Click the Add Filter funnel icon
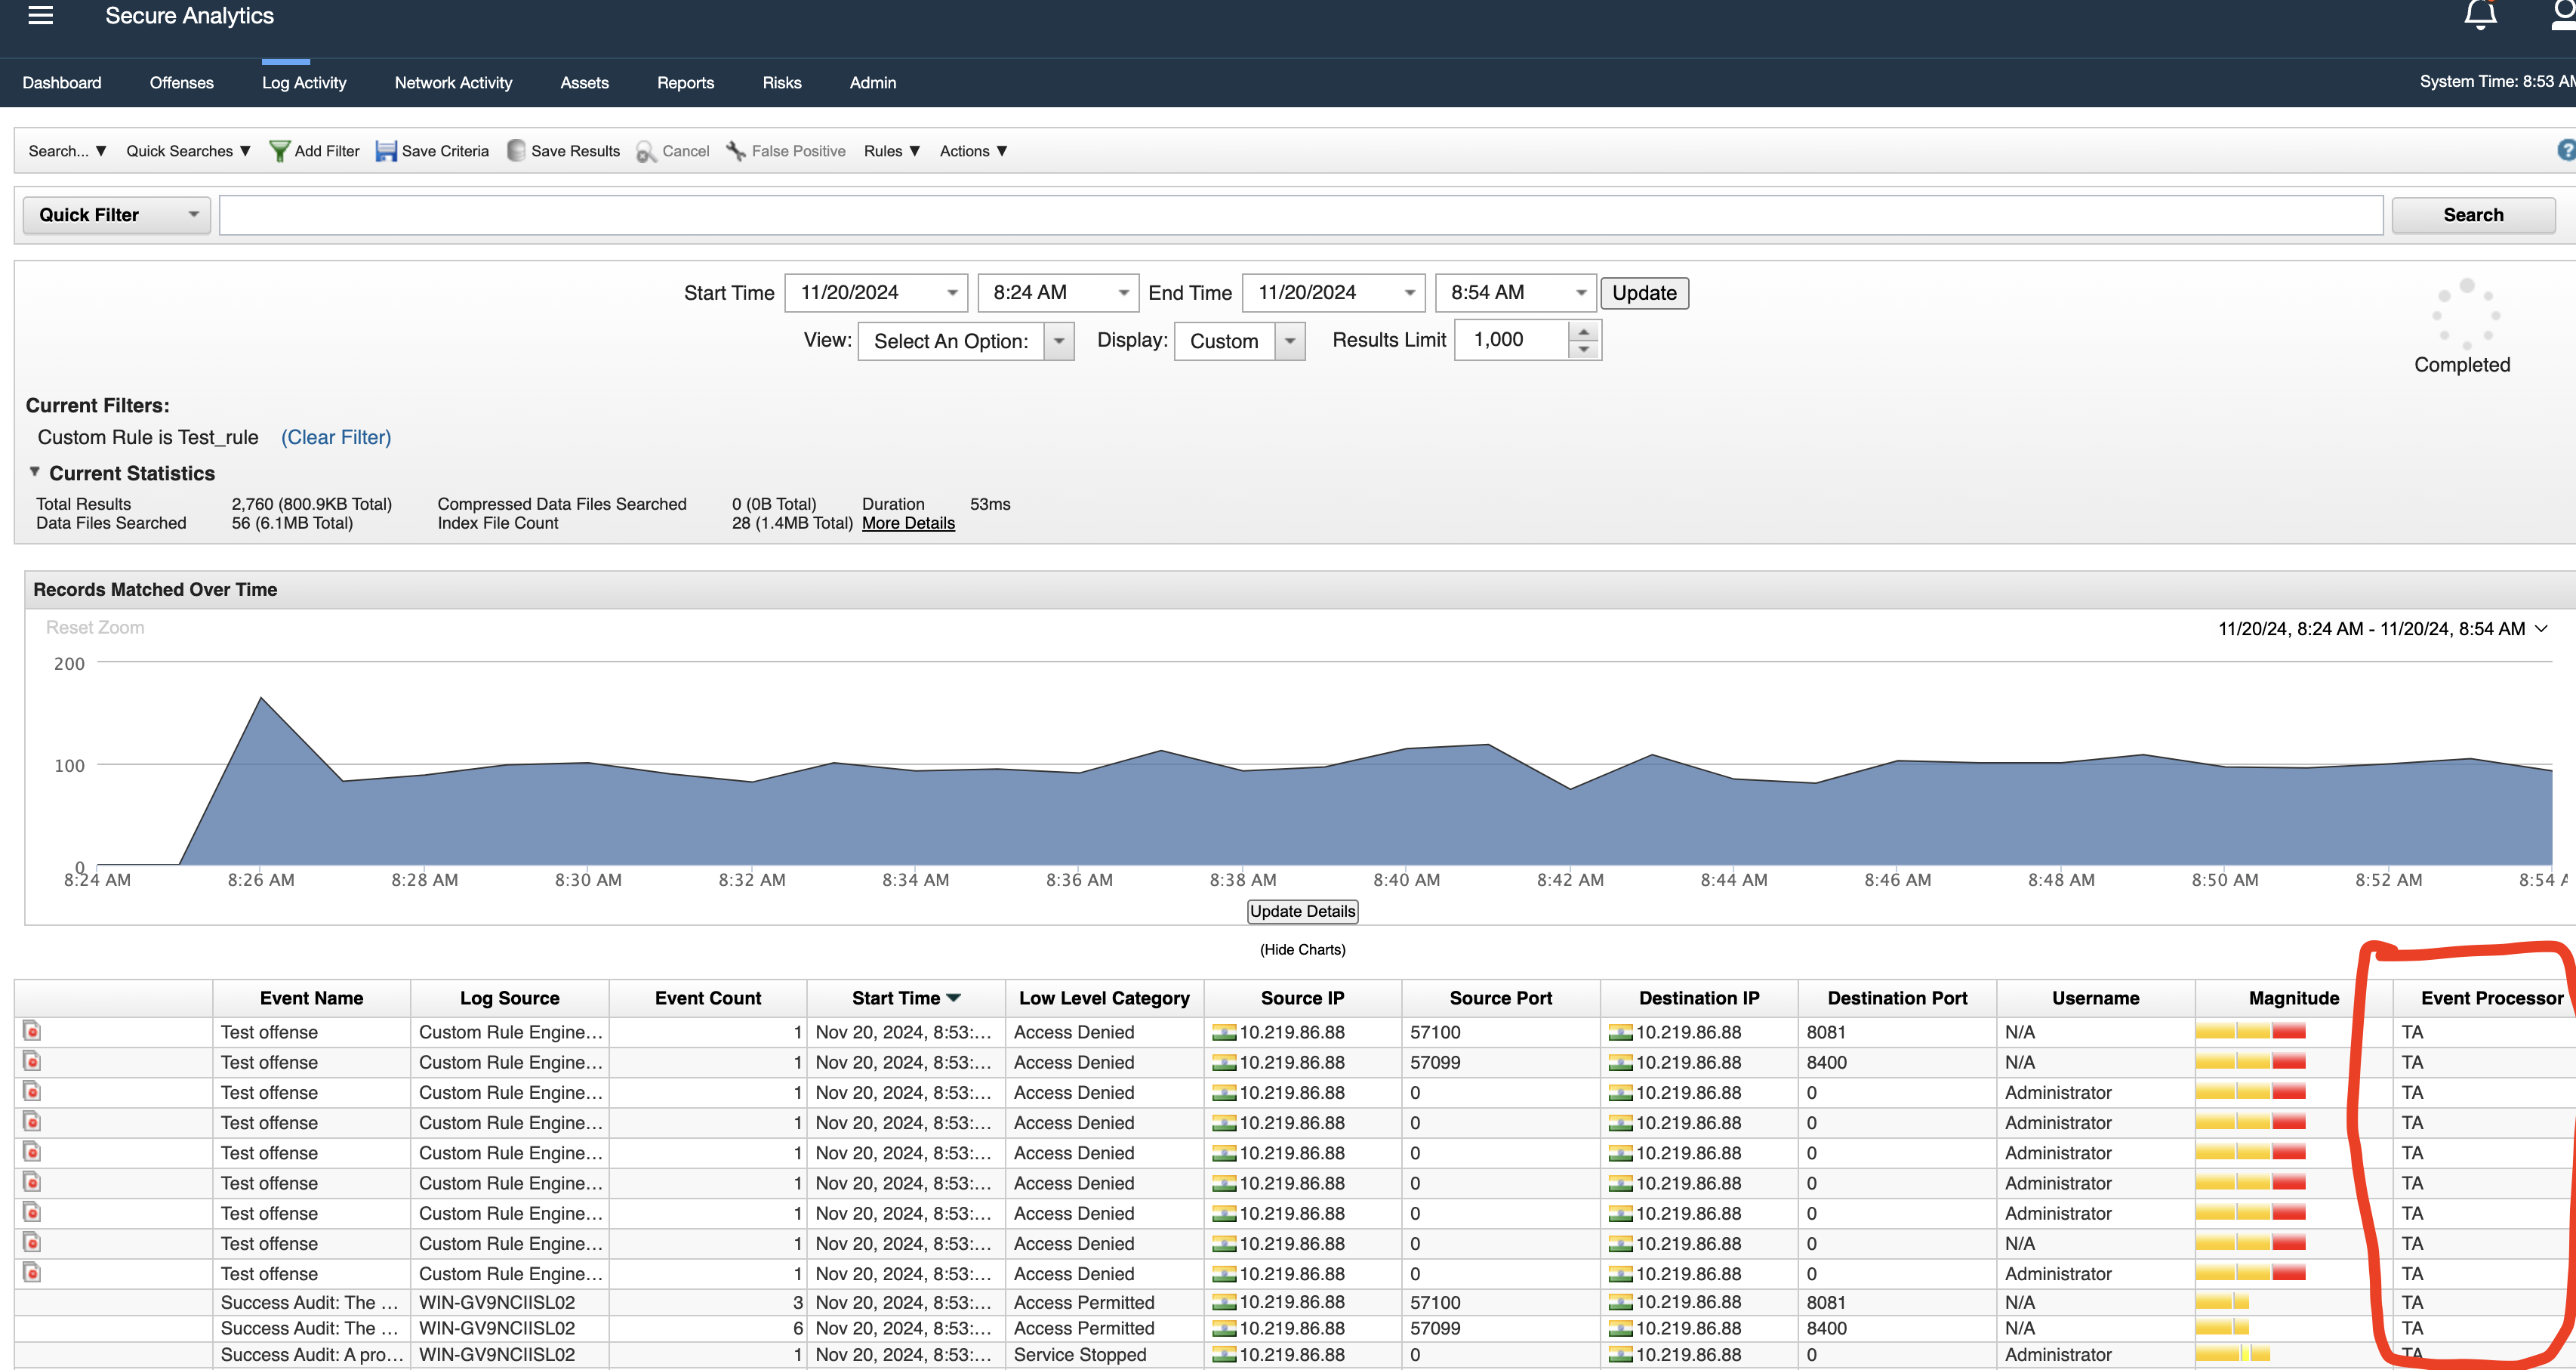 point(280,151)
